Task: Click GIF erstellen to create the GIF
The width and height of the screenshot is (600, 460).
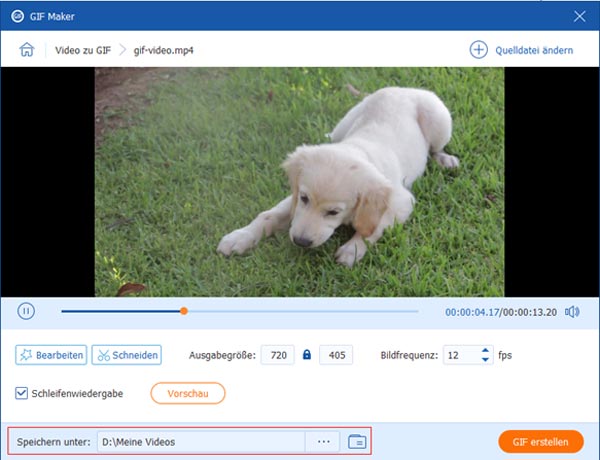Action: (541, 442)
